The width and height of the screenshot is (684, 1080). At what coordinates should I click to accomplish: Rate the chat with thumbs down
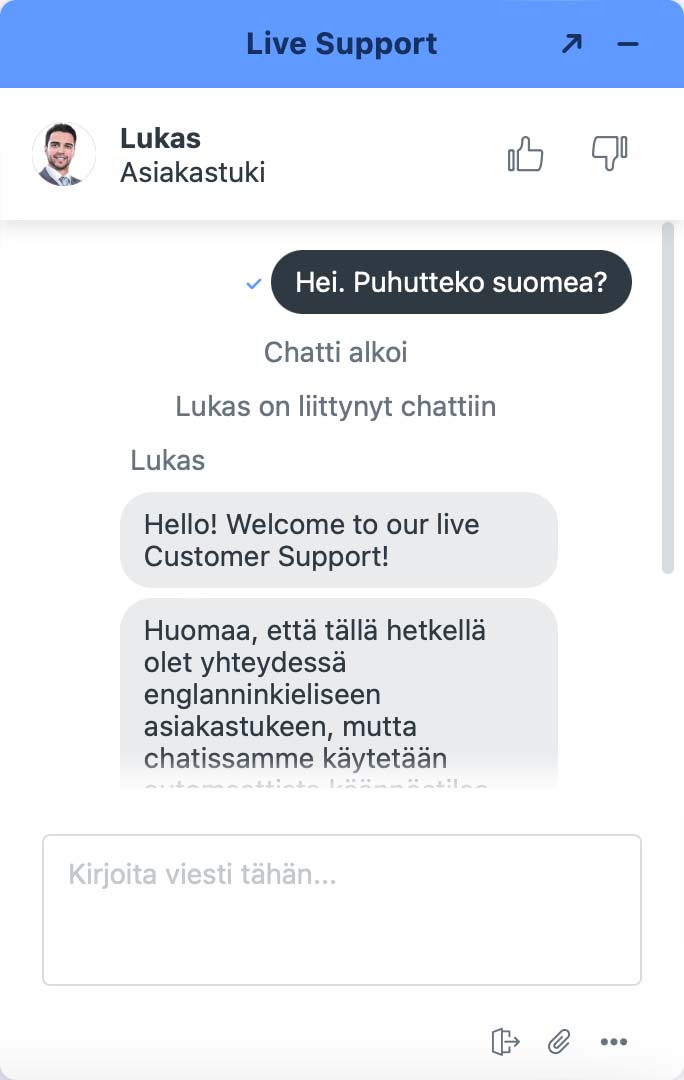[609, 154]
